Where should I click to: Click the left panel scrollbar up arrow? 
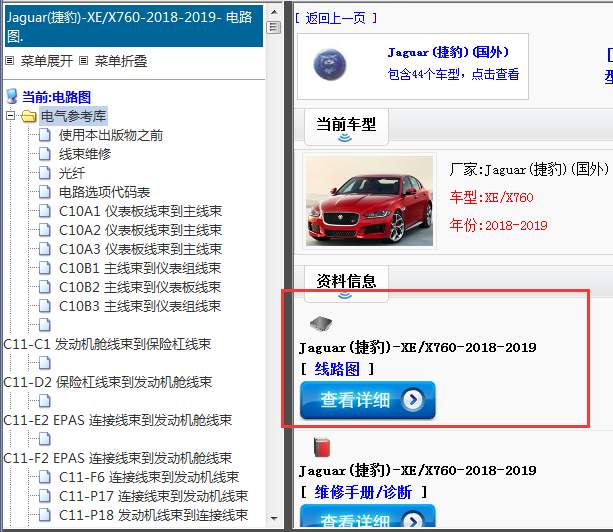(274, 12)
